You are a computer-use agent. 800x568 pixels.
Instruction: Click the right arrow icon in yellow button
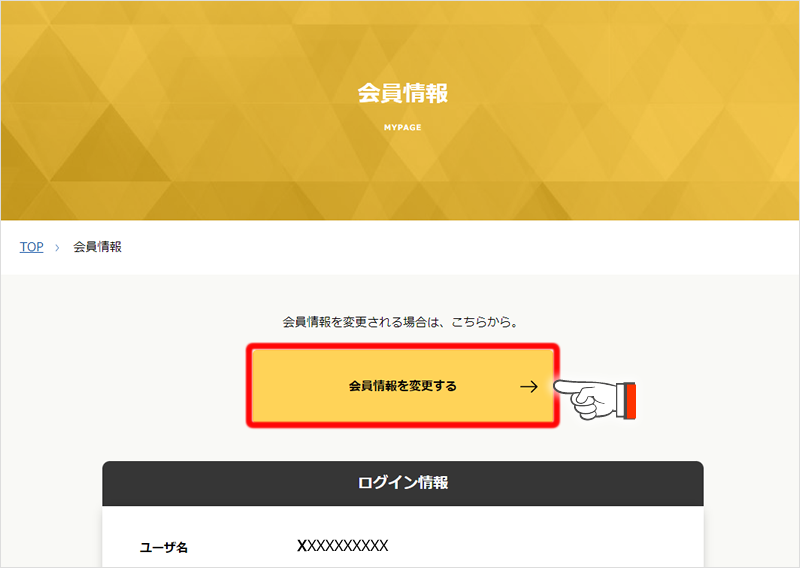[529, 386]
